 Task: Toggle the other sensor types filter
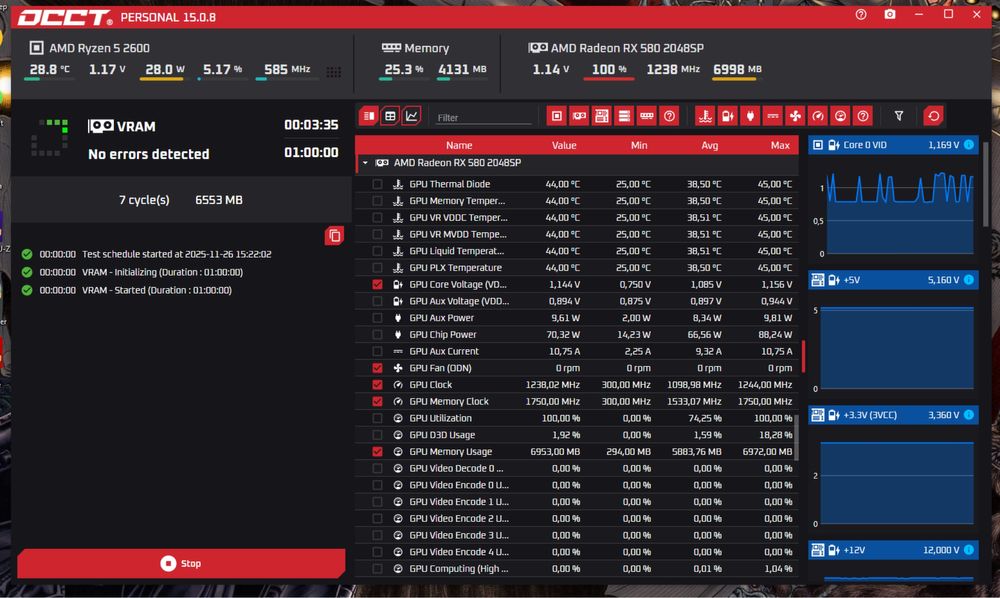pos(863,116)
